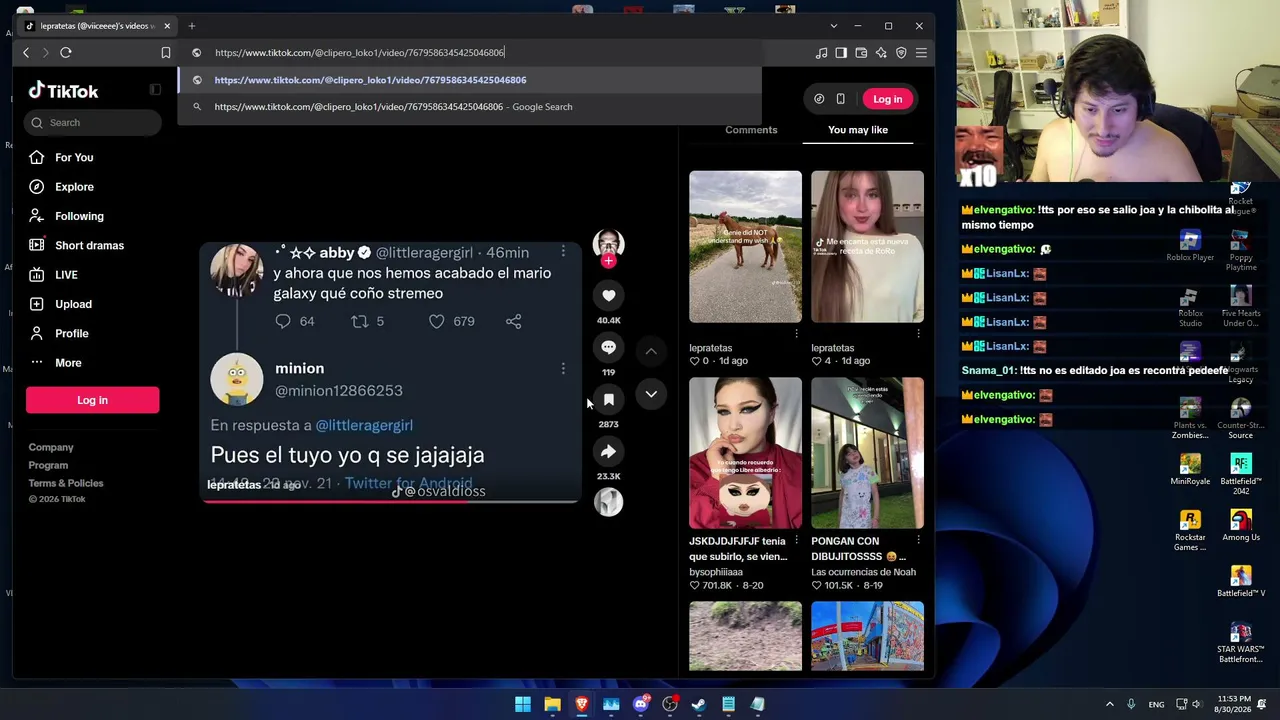Open the horse on road video thumbnail
Screen dimensions: 1280x720
tap(745, 247)
